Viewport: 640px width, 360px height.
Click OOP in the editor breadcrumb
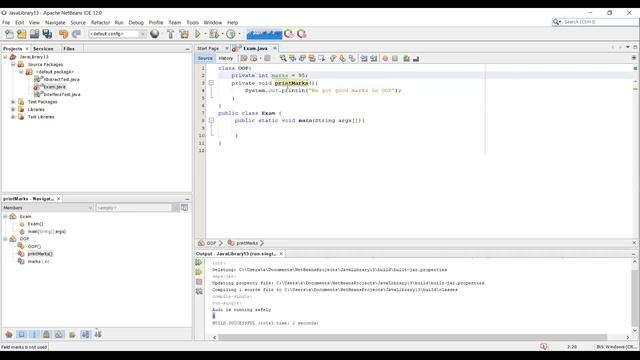point(211,243)
